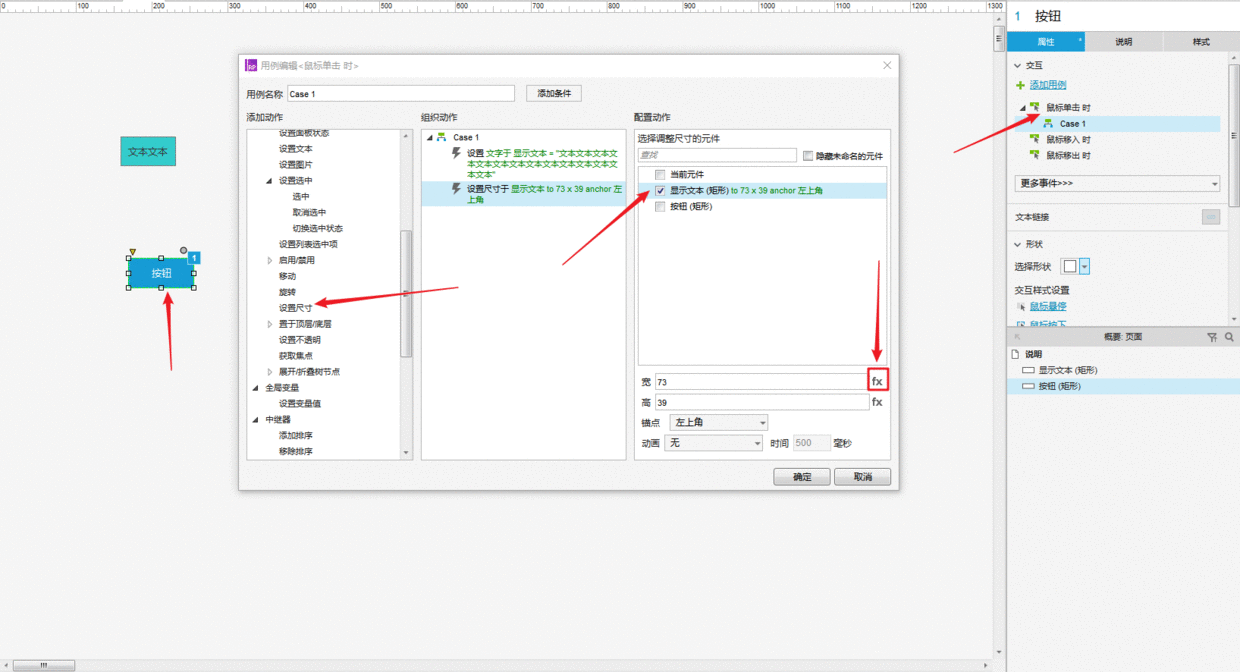Screen dimensions: 1240x672
Task: Uncheck the 显示文本 (矩形) checkbox
Action: click(660, 191)
